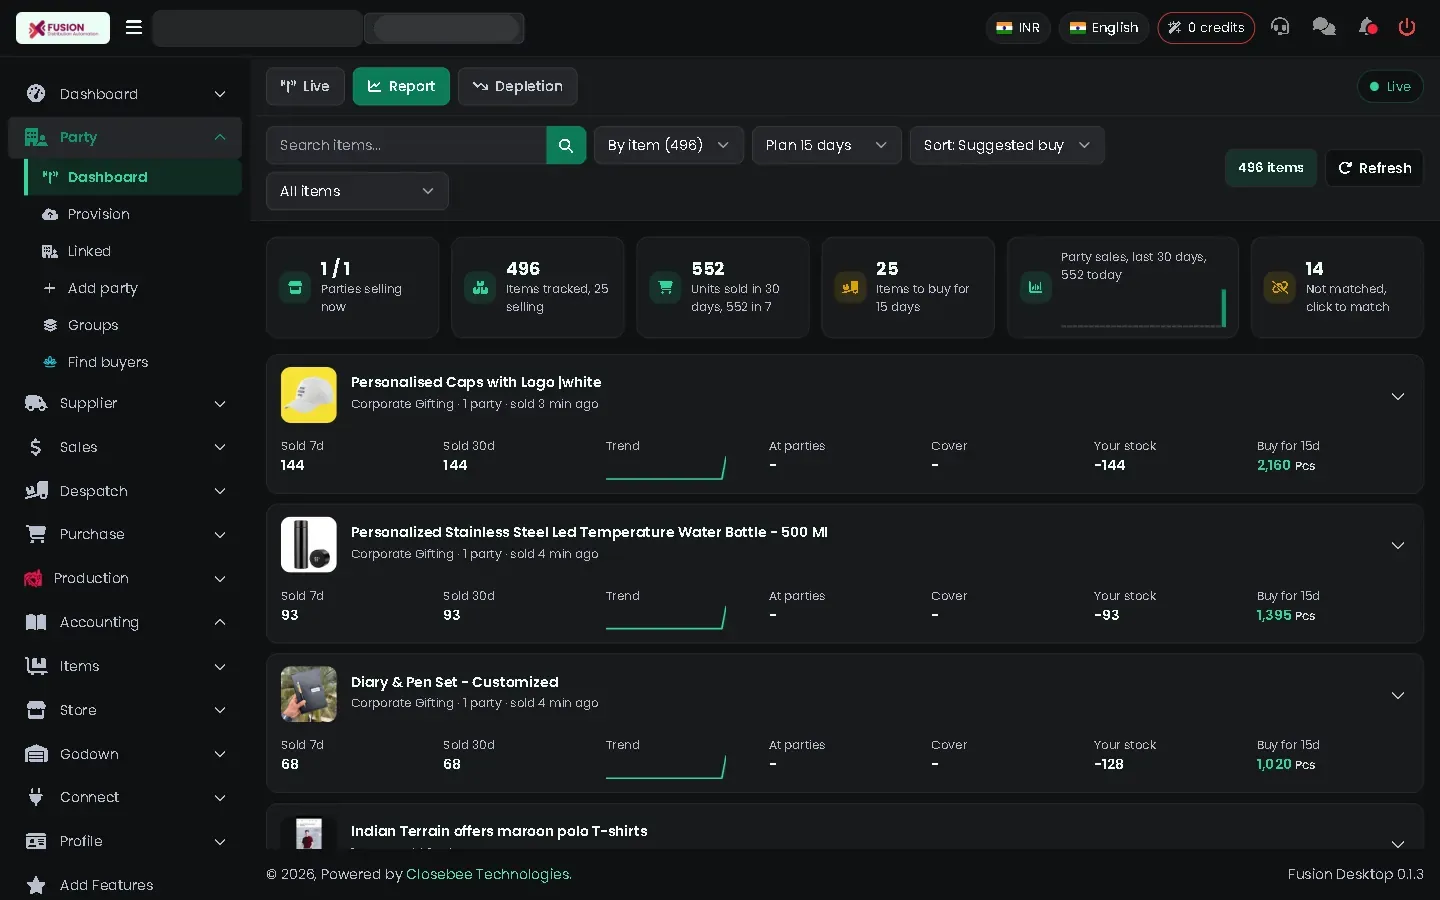Click the Not matched link icon
Viewport: 1440px width, 900px height.
(x=1279, y=288)
